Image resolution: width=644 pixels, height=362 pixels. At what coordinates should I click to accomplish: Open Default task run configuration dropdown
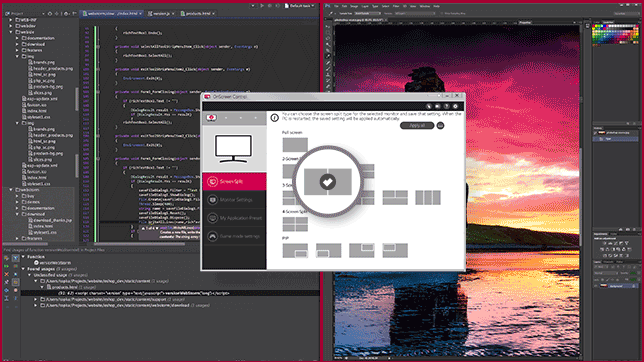[x=300, y=6]
